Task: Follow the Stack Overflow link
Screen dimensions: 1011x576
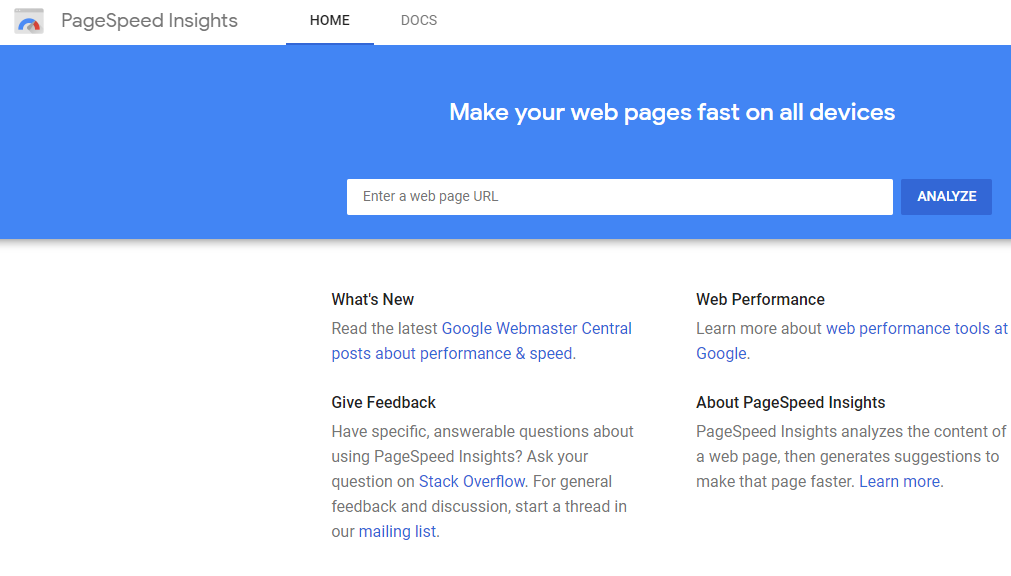Action: click(x=472, y=481)
